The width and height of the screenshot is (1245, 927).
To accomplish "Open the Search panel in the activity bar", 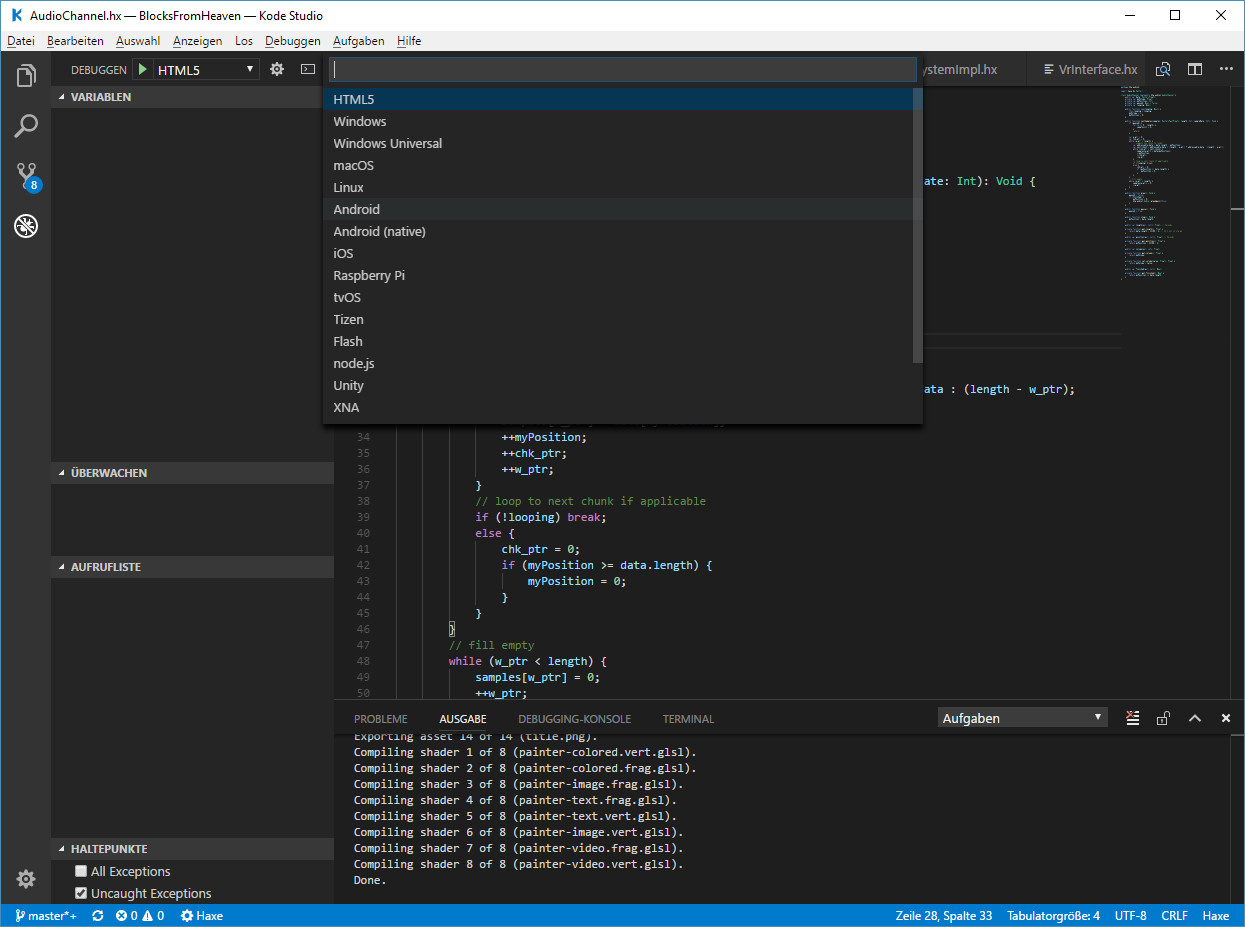I will tap(25, 125).
